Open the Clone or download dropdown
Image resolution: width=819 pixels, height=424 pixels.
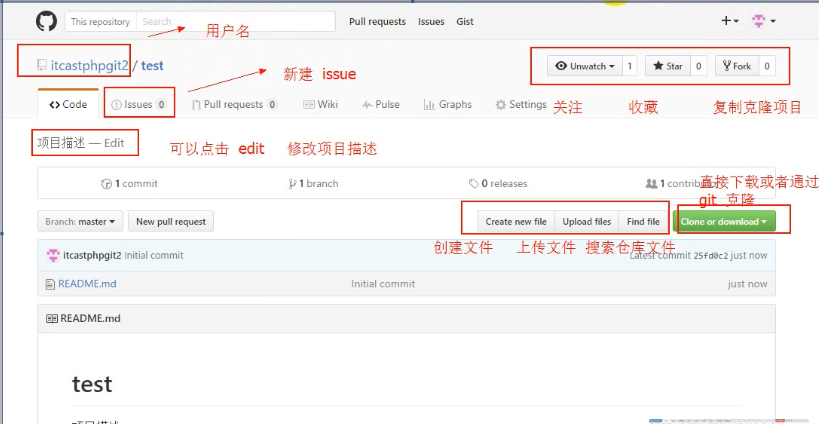point(724,221)
